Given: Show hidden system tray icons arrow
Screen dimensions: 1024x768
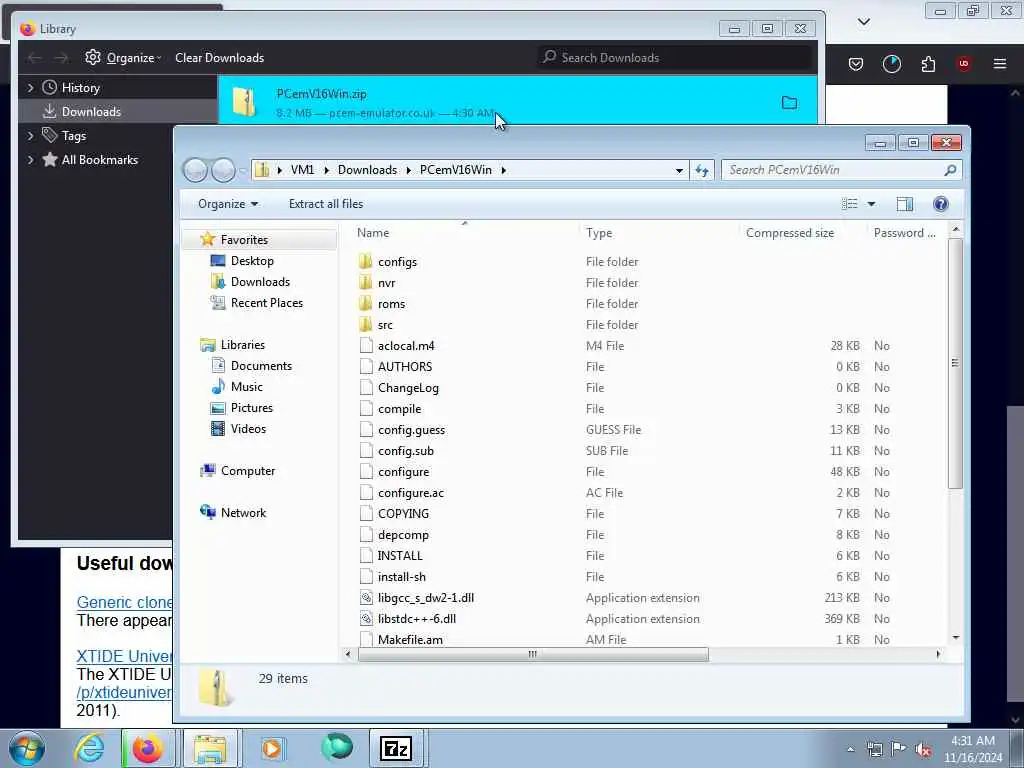Looking at the screenshot, I should tap(850, 750).
